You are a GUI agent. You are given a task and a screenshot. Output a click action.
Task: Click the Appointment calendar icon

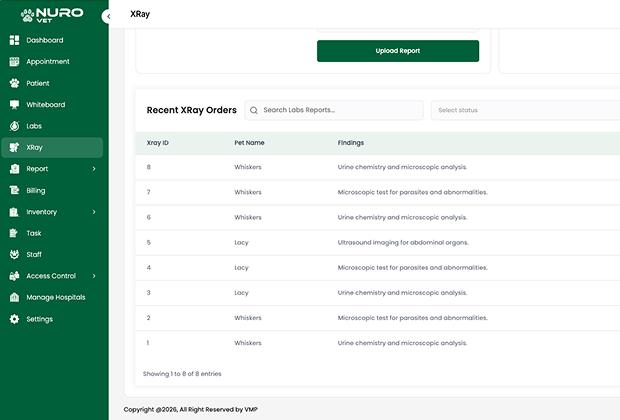14,61
